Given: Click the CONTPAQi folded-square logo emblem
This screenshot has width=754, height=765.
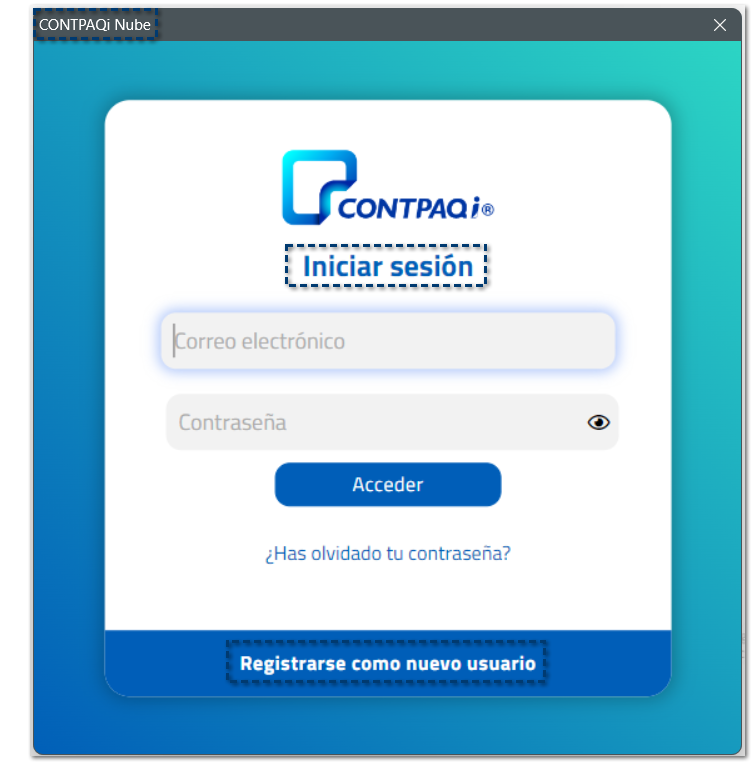Looking at the screenshot, I should [319, 187].
